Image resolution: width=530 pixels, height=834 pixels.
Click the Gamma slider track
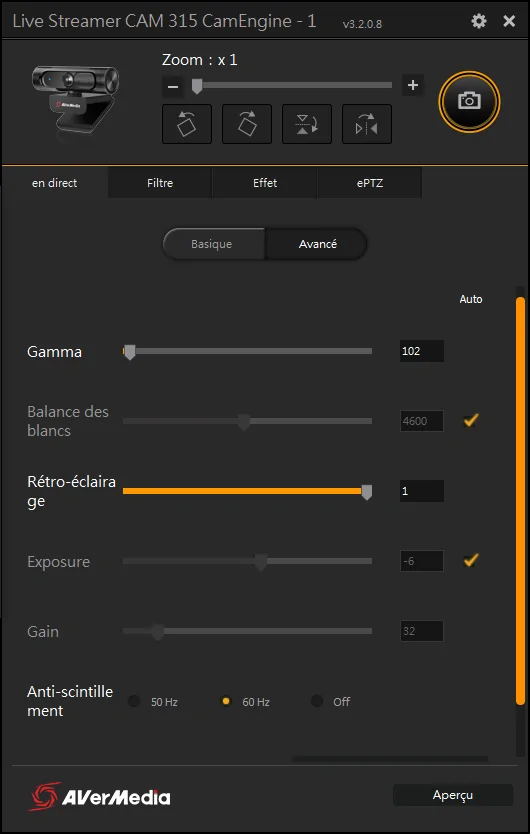[x=247, y=351]
